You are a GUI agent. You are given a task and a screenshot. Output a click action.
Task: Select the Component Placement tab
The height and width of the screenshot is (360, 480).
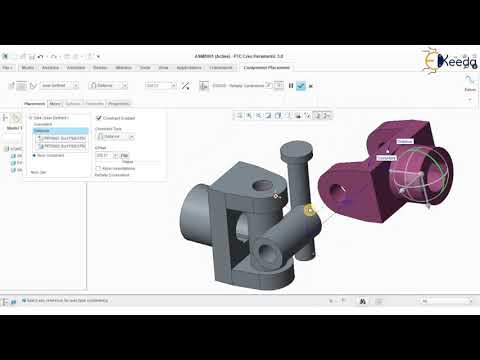(x=267, y=68)
